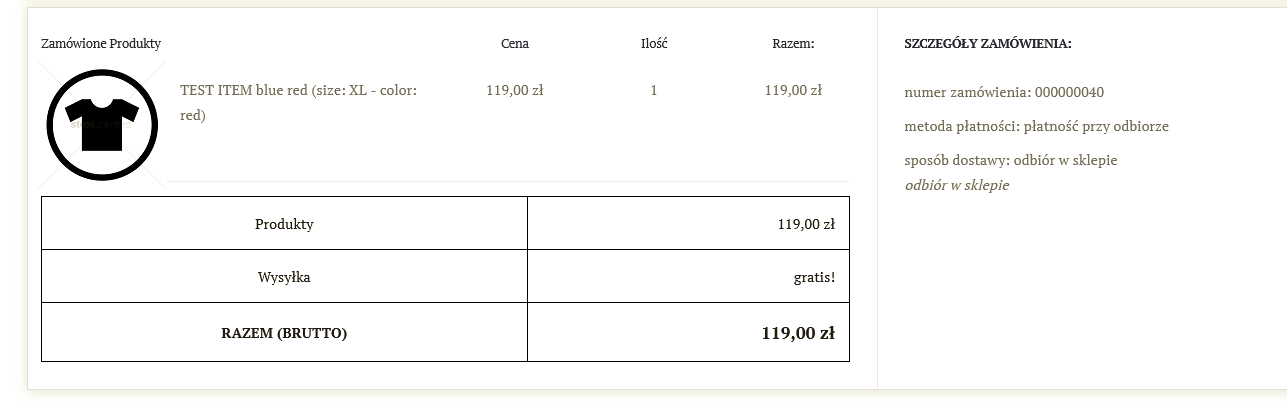Click the row total 119,00 zł under Razem

(x=793, y=90)
